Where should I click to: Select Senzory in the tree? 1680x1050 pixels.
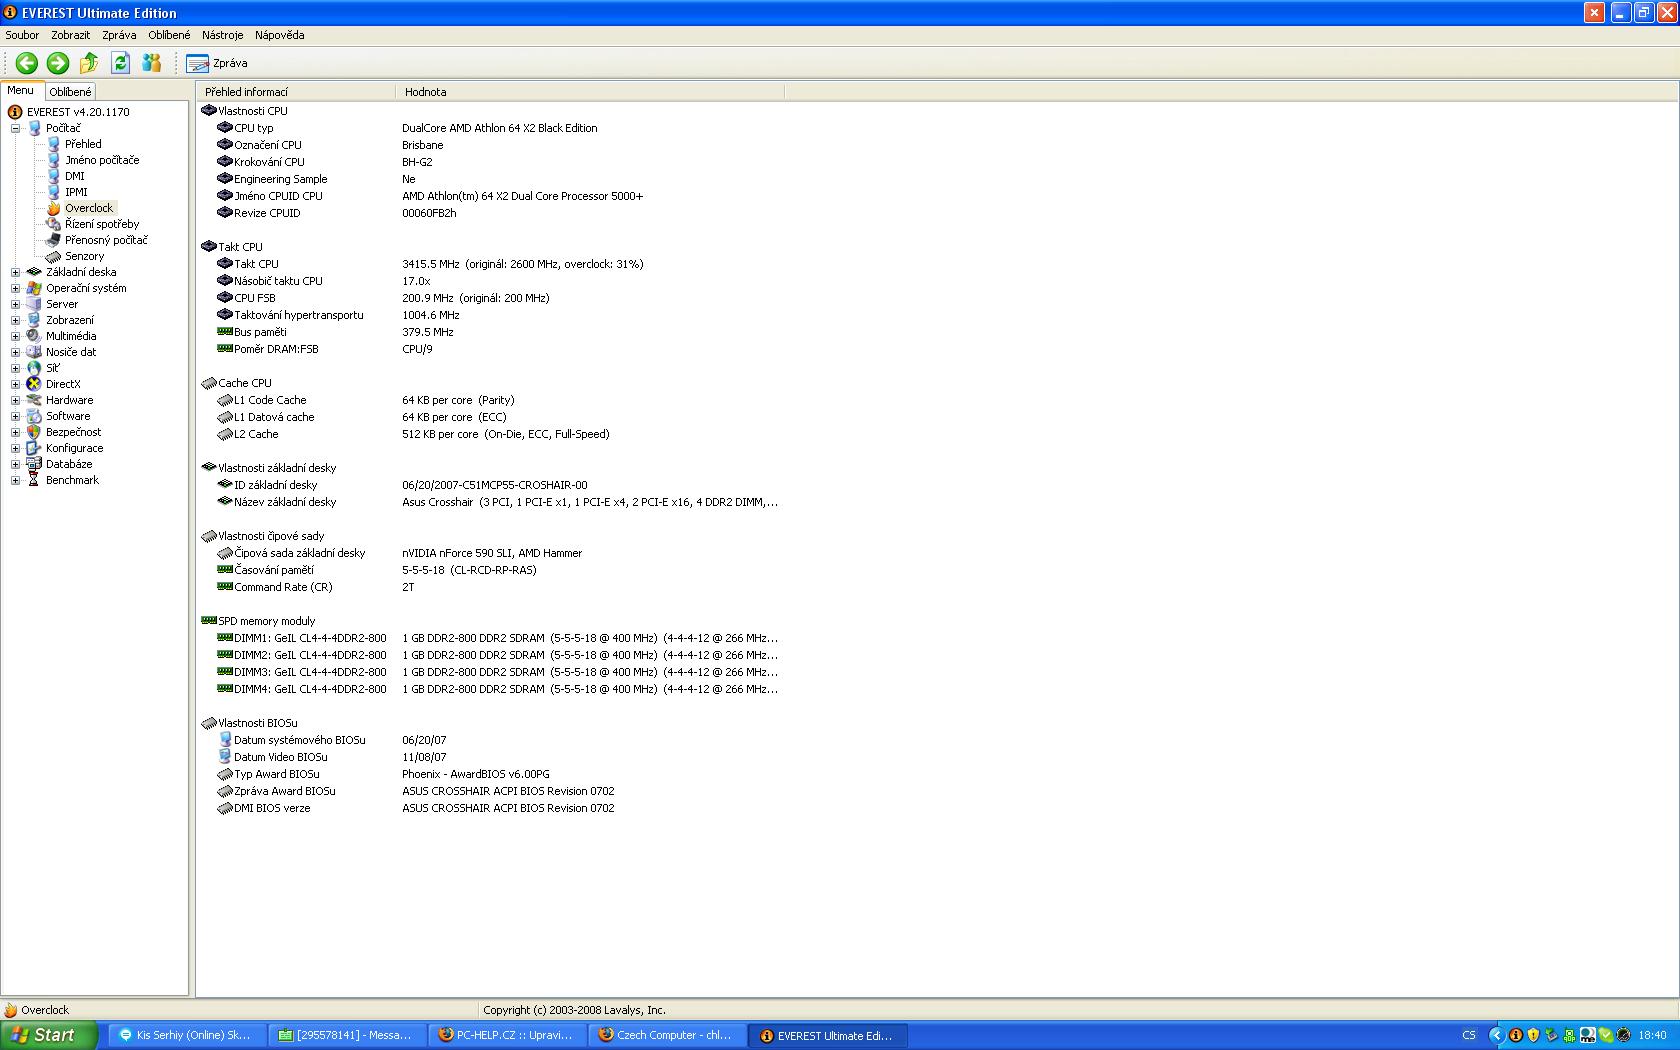click(84, 256)
